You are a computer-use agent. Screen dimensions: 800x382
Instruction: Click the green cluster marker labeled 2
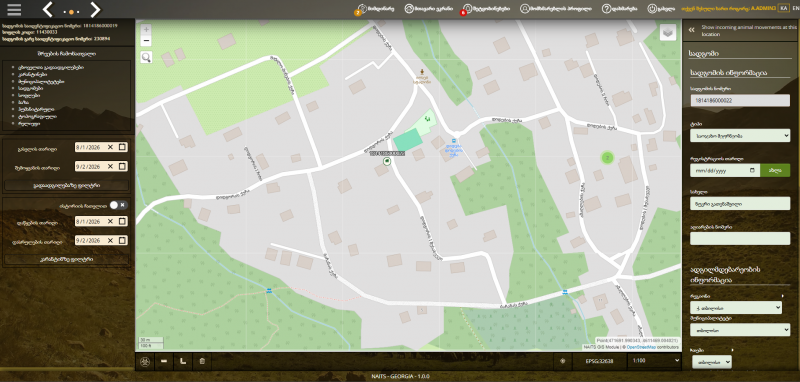[x=607, y=158]
